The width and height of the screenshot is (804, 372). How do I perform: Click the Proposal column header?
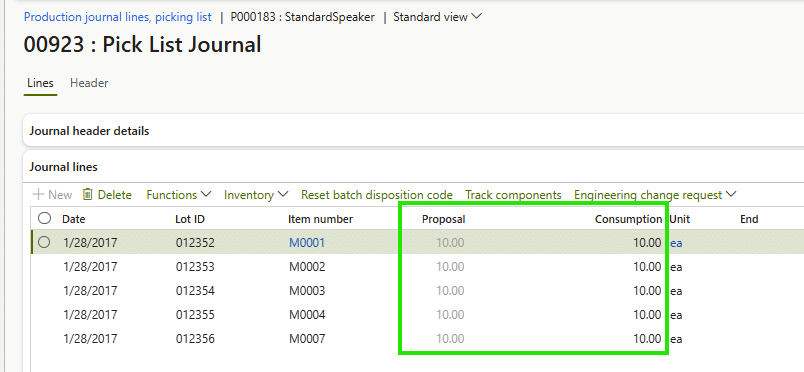click(444, 219)
